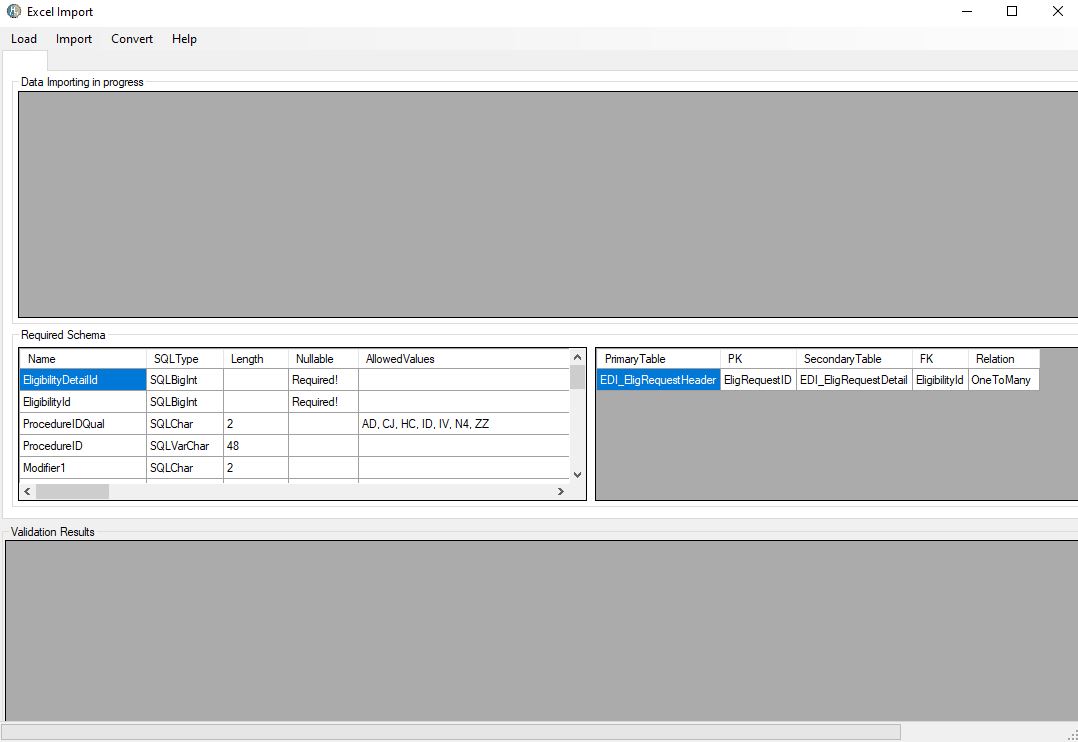Image resolution: width=1078 pixels, height=742 pixels.
Task: Click the SQLType column header
Action: 185,359
